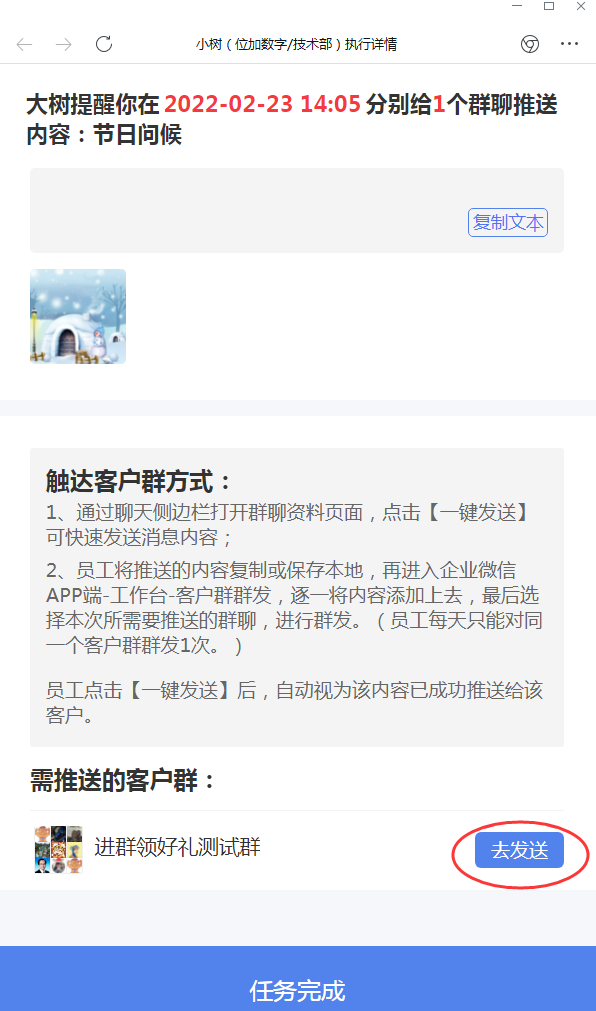This screenshot has height=1011, width=596.
Task: Click the 进群领好礼测试群 group avatar
Action: (59, 849)
